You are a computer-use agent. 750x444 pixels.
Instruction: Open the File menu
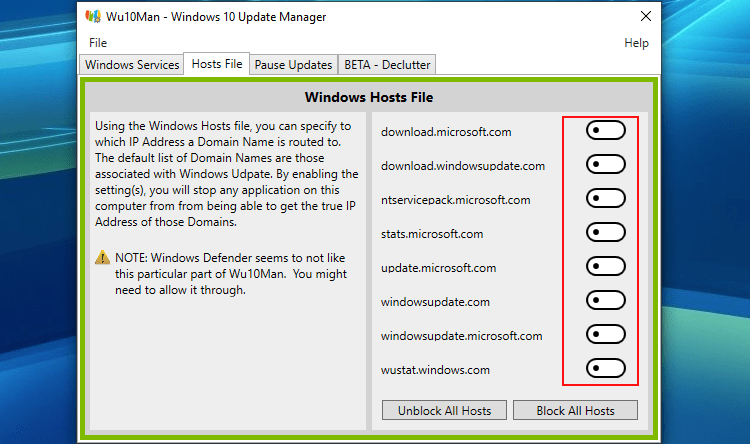tap(98, 43)
